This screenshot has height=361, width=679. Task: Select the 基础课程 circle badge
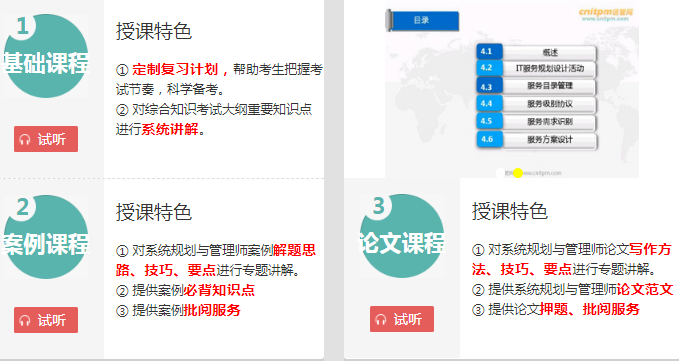[x=45, y=56]
